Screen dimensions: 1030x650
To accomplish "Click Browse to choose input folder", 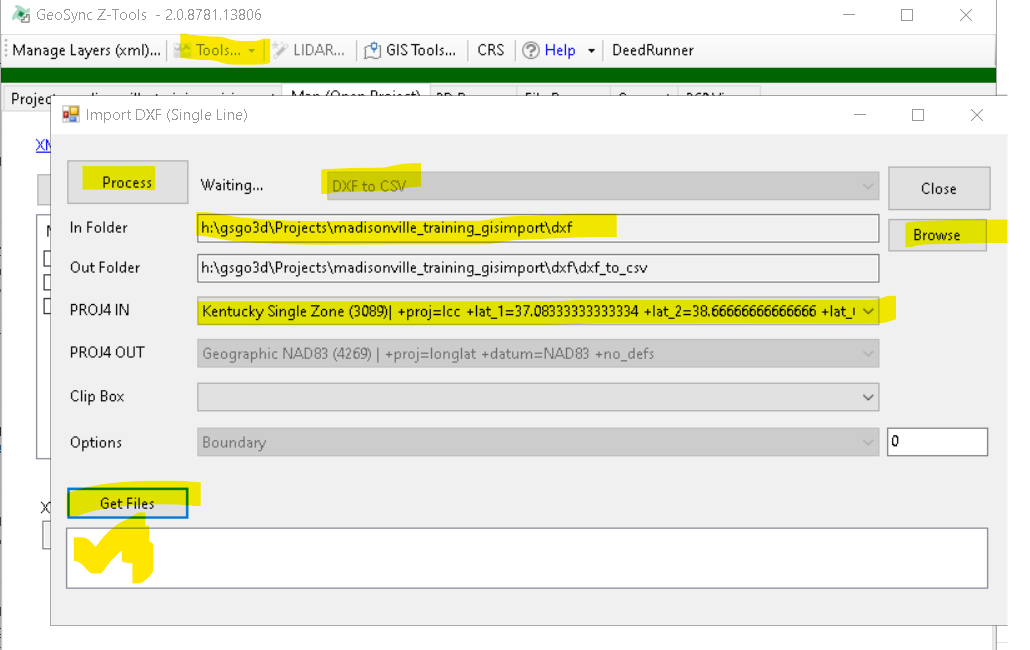I will coord(937,235).
